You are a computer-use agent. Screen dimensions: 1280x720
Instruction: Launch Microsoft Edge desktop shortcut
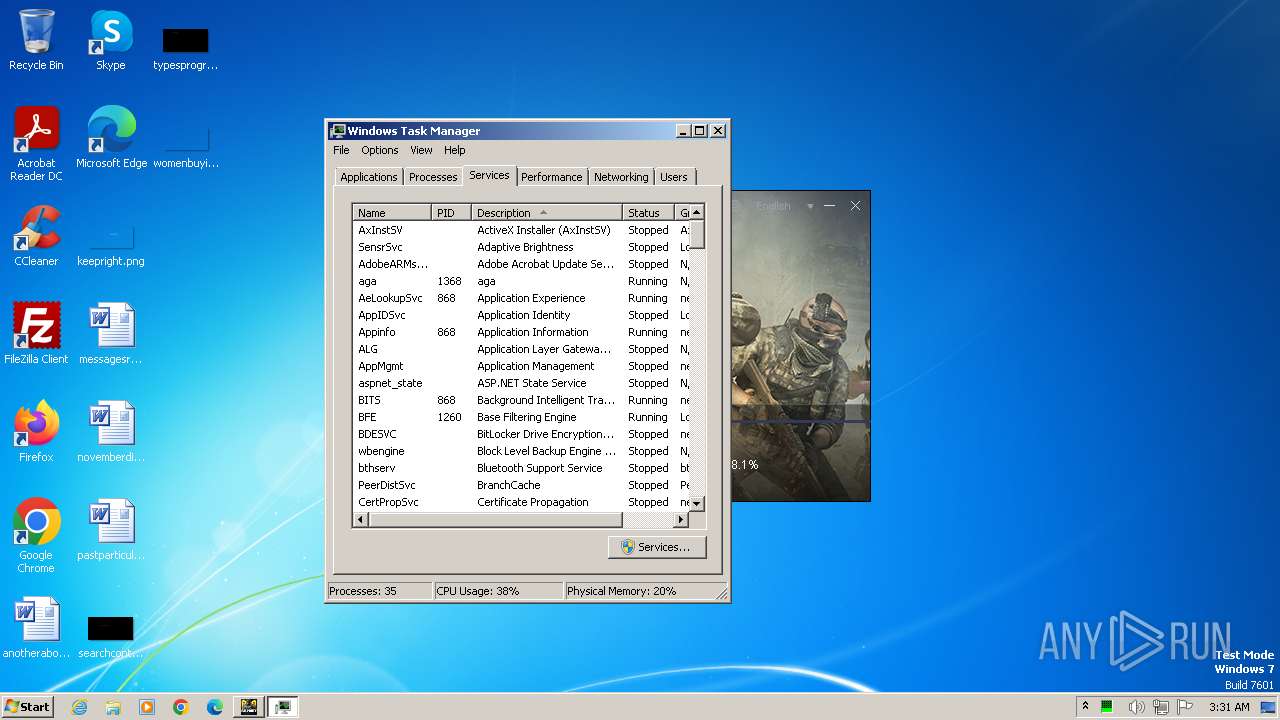[x=111, y=138]
